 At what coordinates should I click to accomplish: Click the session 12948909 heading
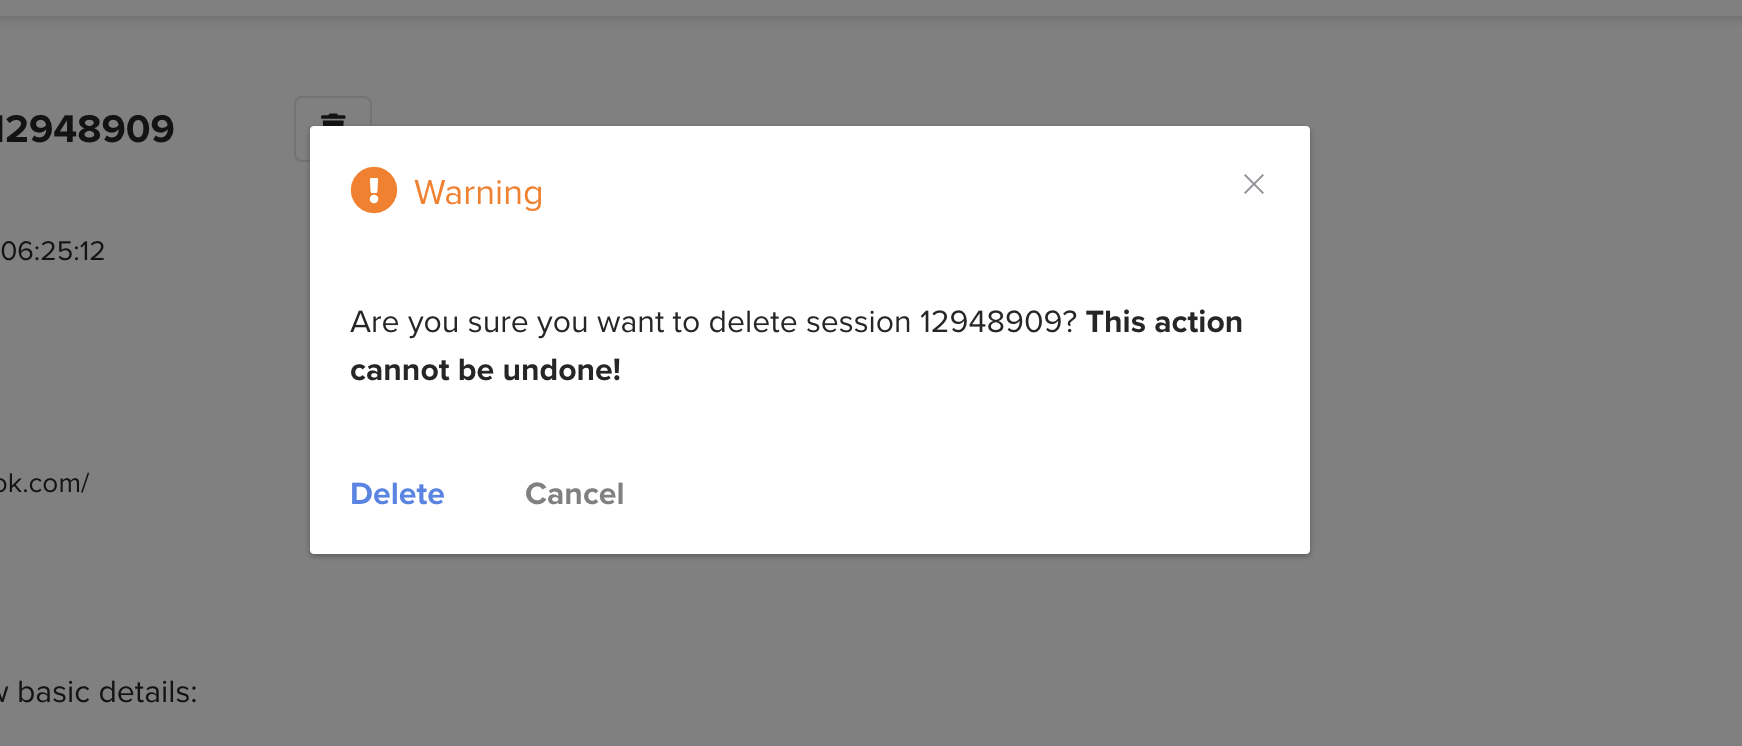tap(87, 129)
